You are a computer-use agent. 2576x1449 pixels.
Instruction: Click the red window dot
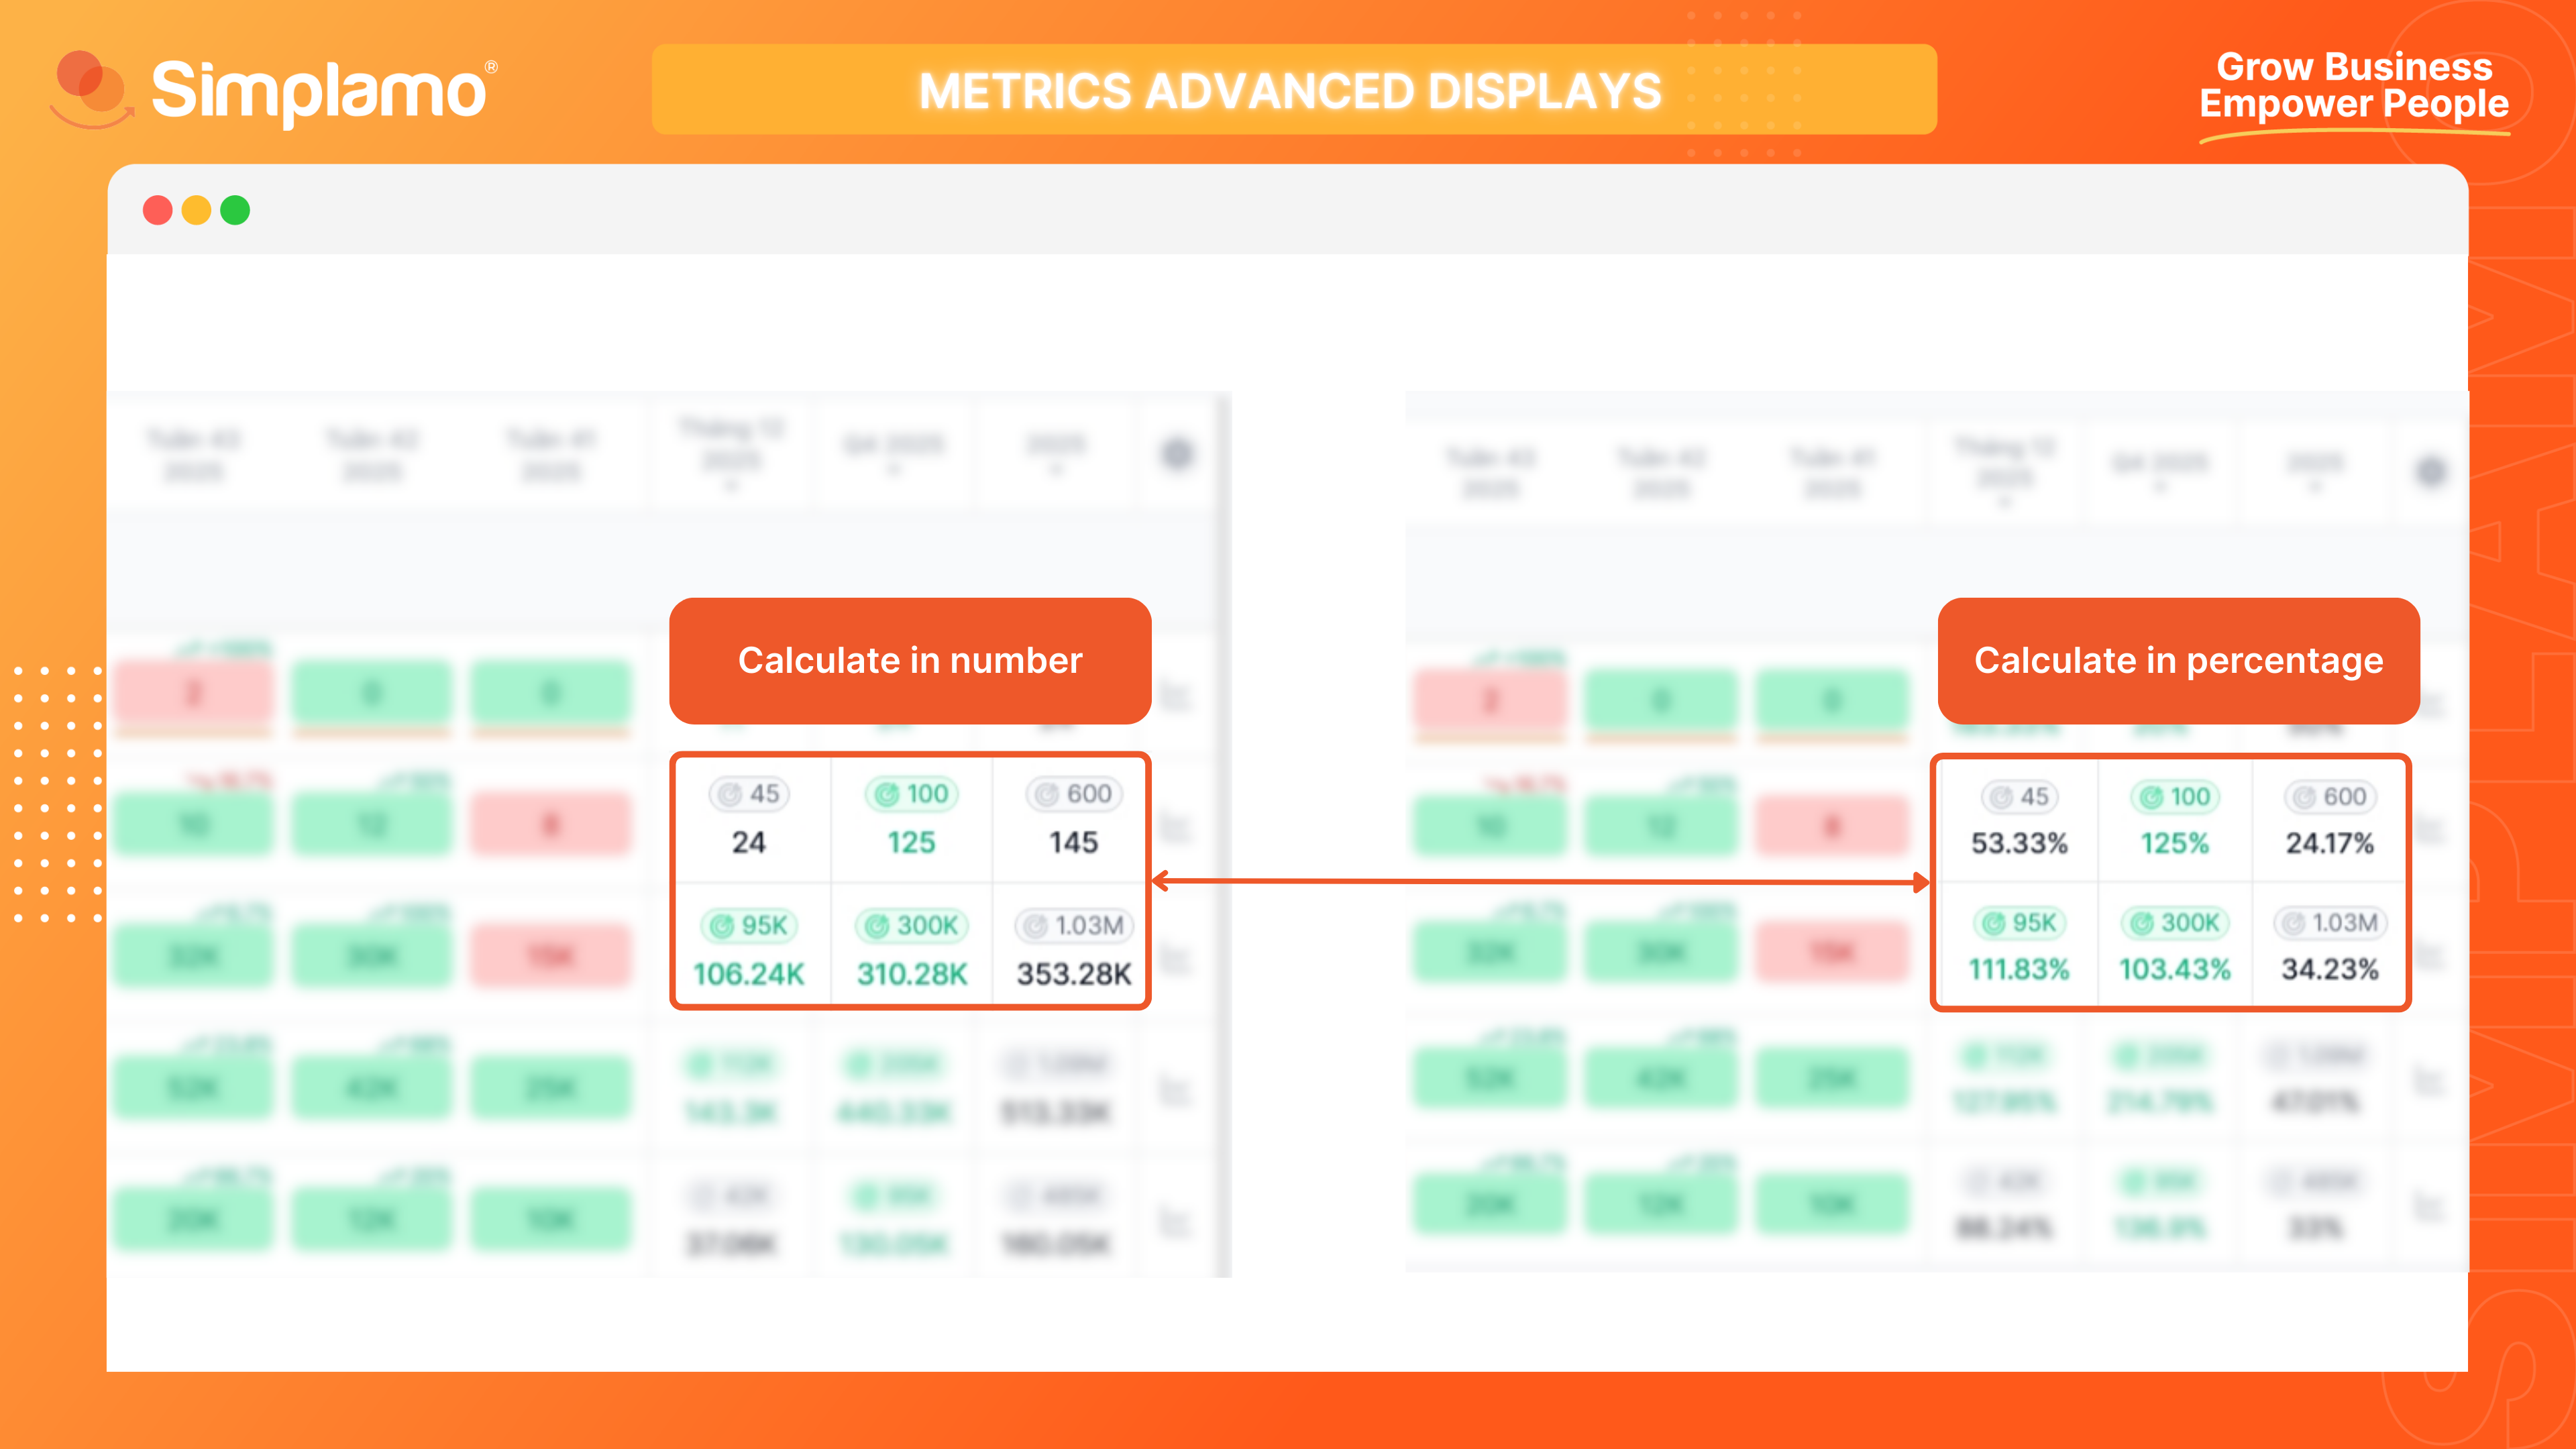pos(158,210)
